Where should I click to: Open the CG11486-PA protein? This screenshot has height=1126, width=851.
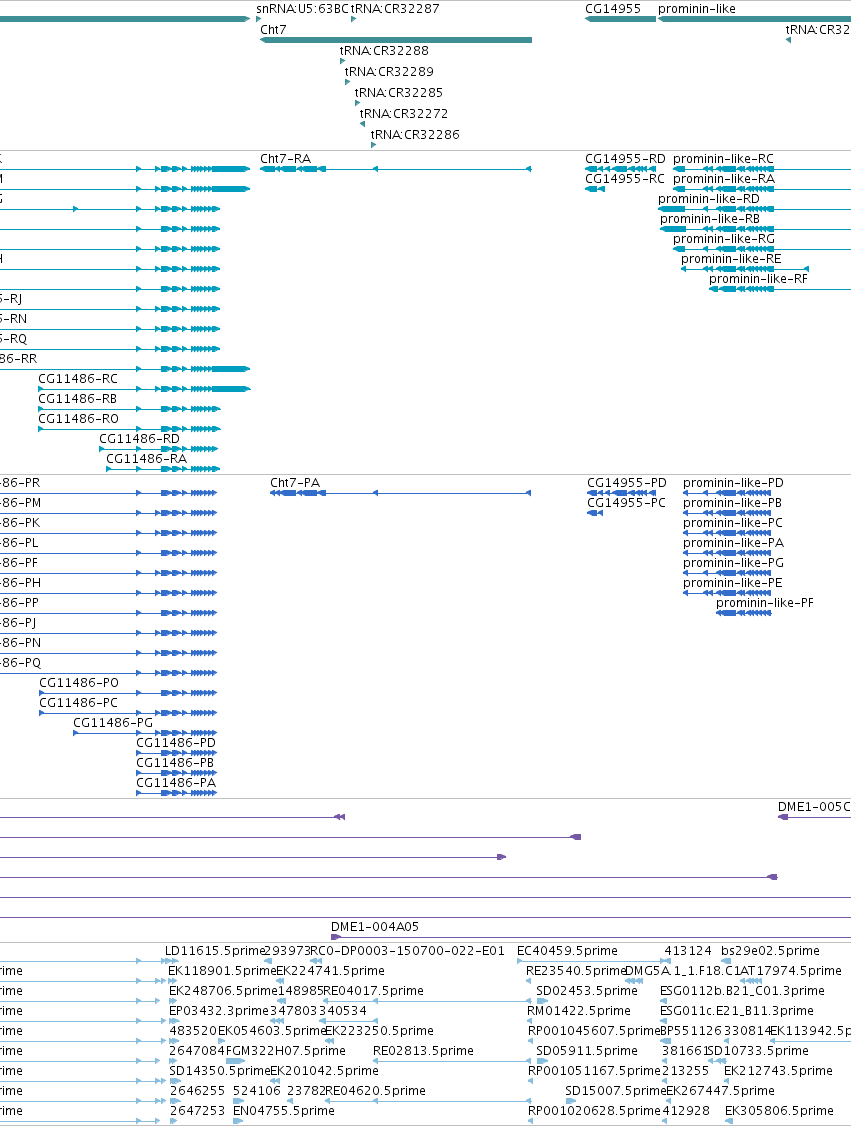[x=177, y=794]
